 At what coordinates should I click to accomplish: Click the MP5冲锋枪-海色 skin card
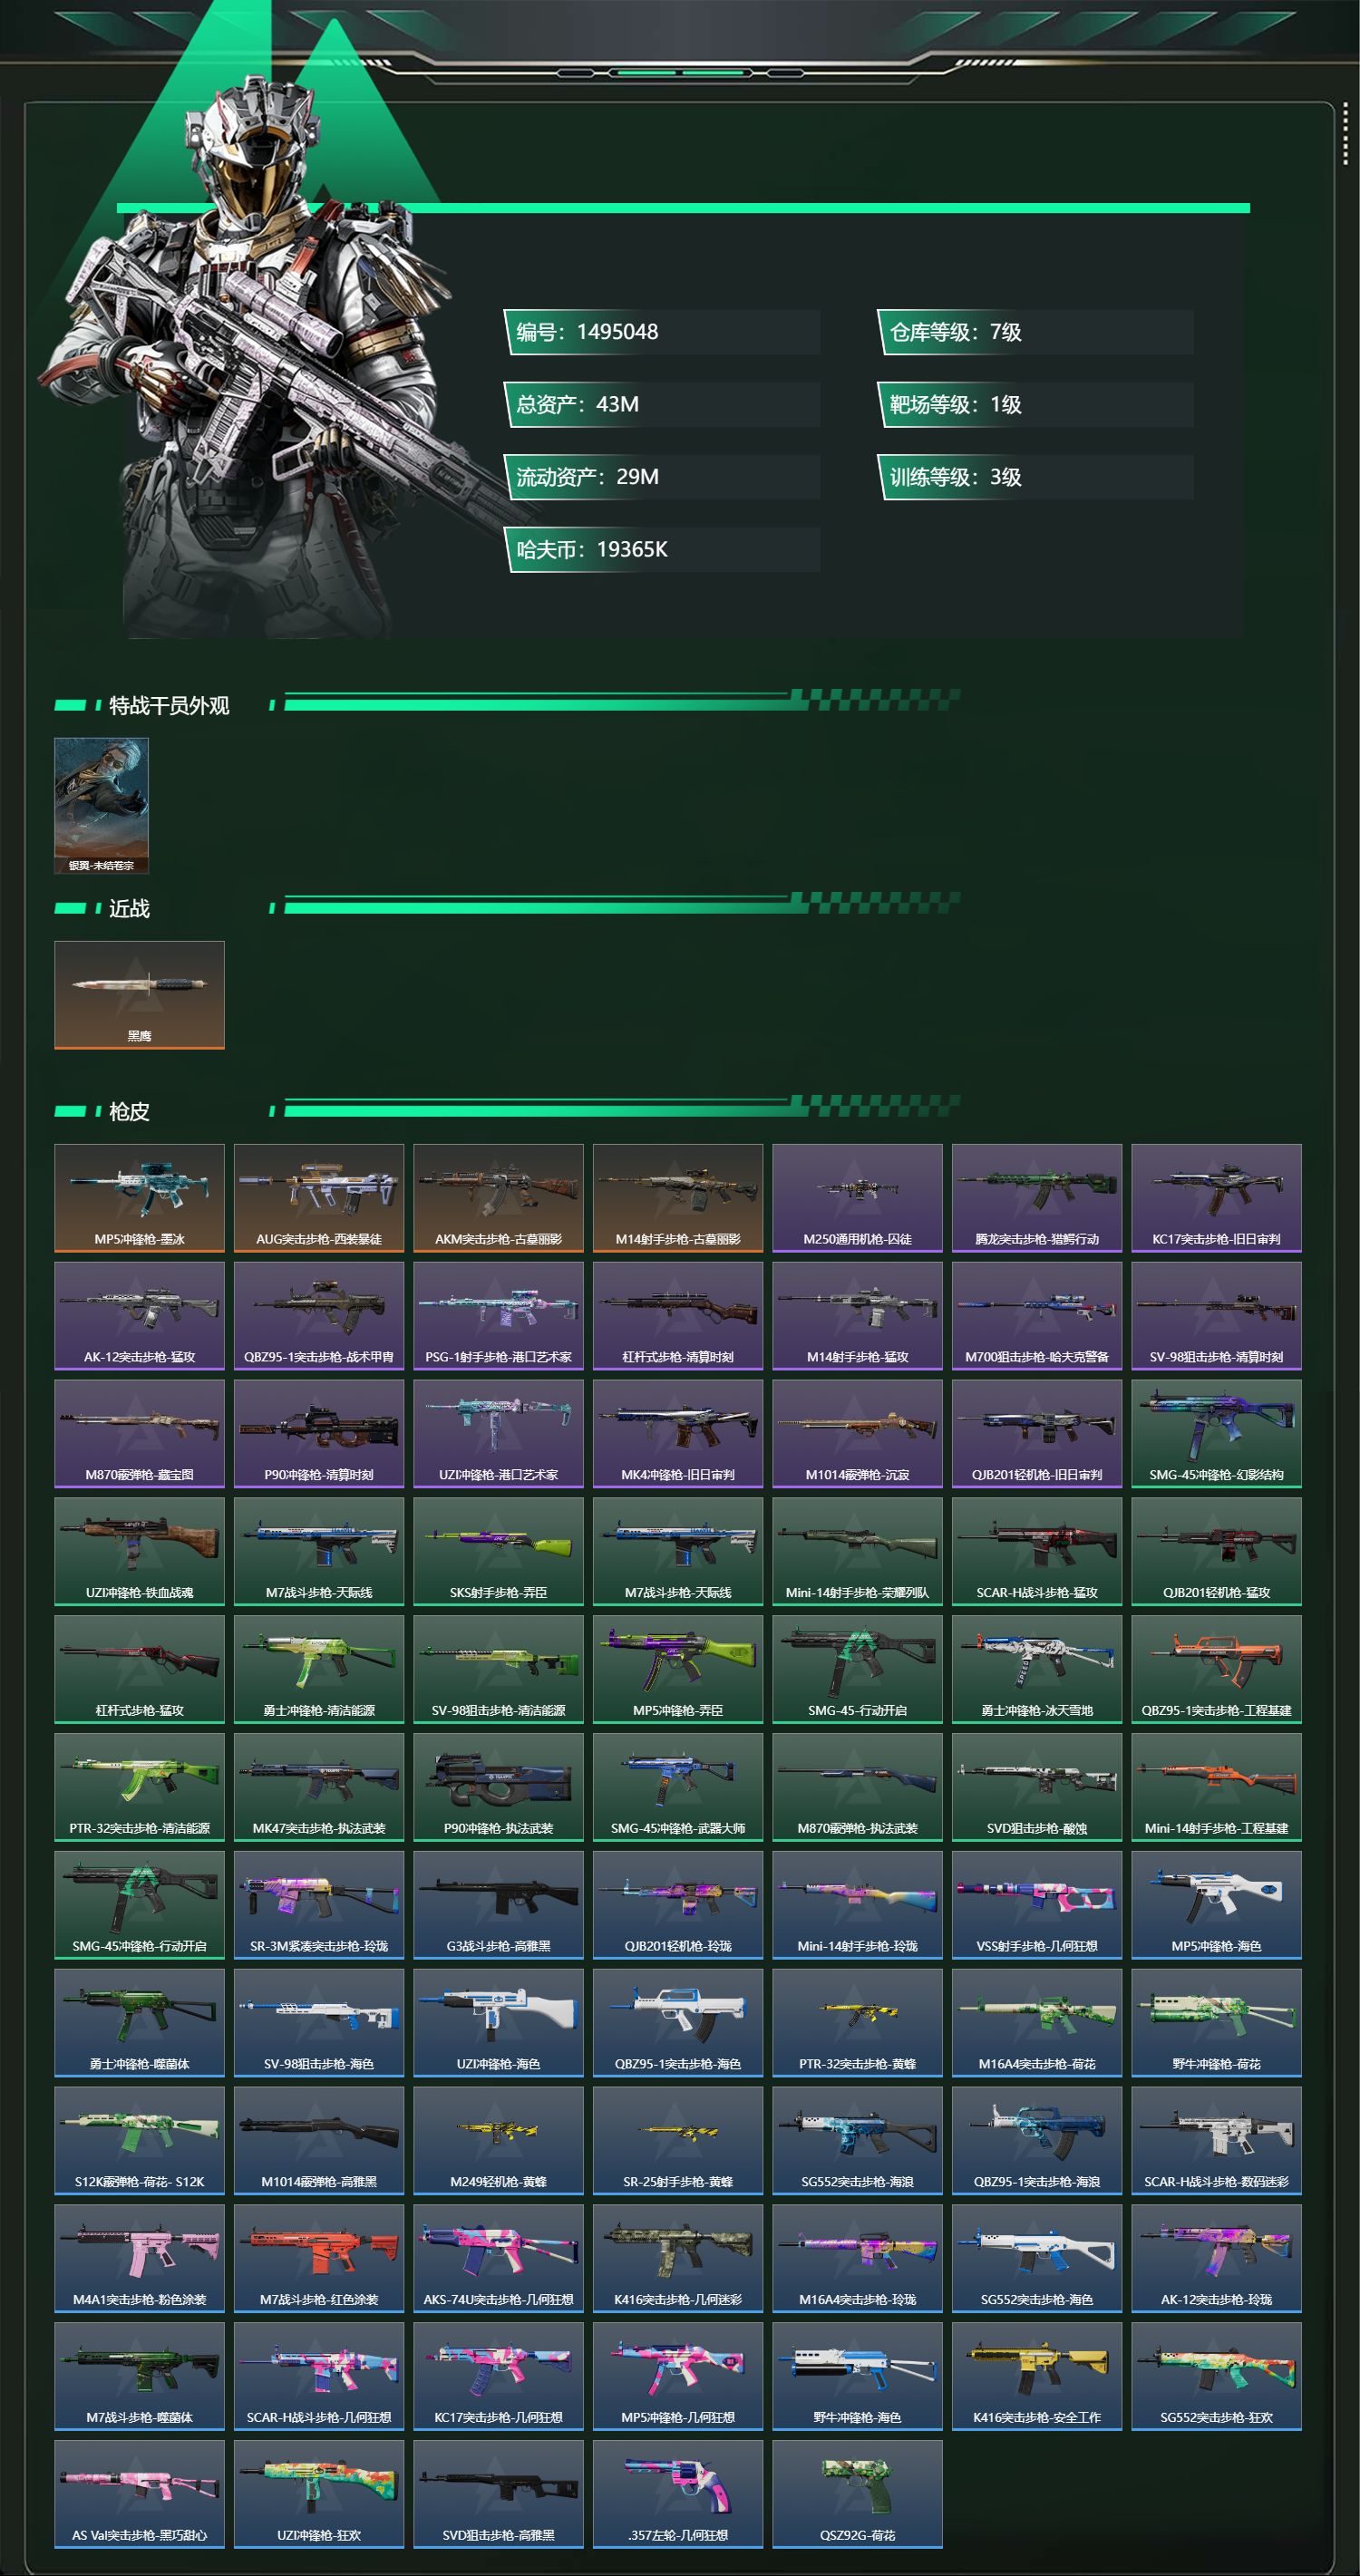(x=1216, y=1905)
